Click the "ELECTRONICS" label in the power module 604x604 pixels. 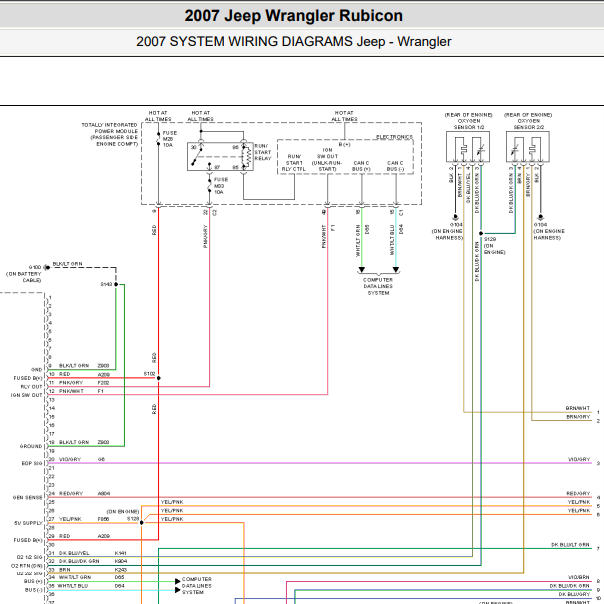pos(394,137)
